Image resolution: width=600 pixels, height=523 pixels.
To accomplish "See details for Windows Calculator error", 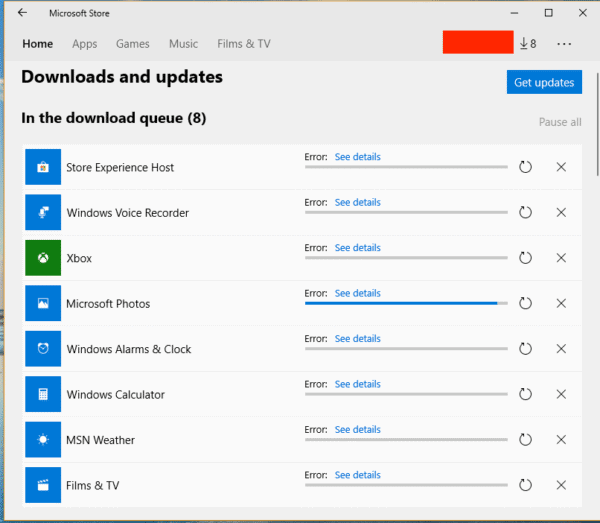I will pos(357,384).
